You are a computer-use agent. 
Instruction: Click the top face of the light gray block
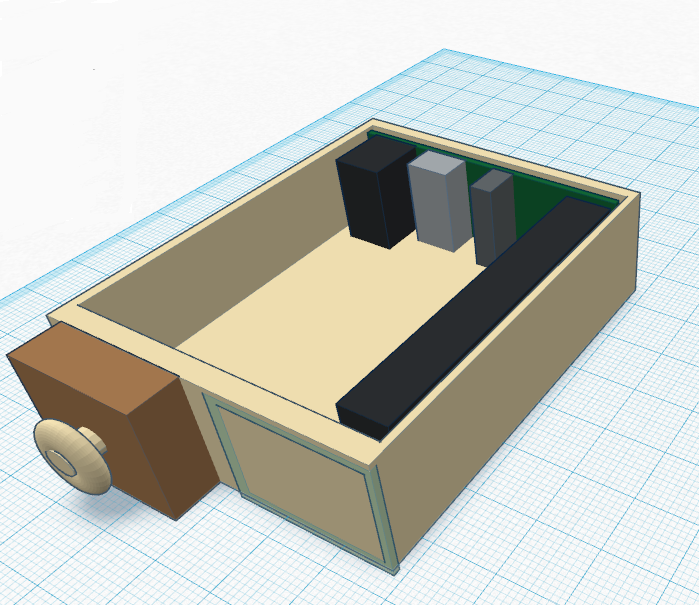click(x=438, y=165)
